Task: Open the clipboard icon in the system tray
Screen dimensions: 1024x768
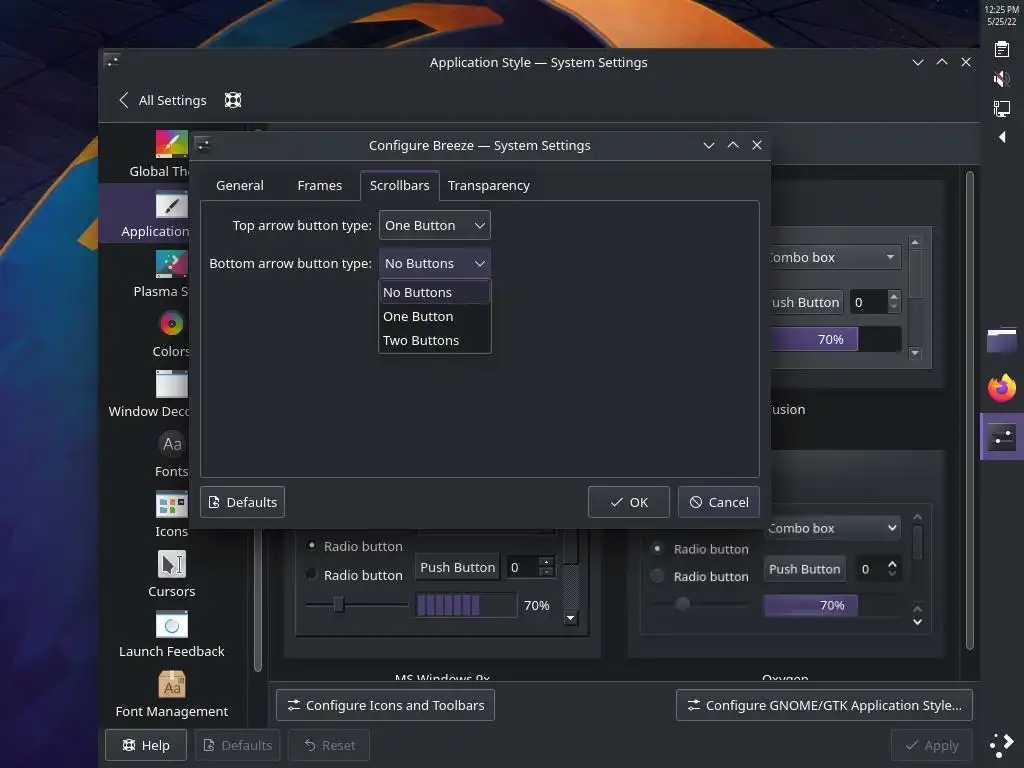Action: click(1002, 49)
